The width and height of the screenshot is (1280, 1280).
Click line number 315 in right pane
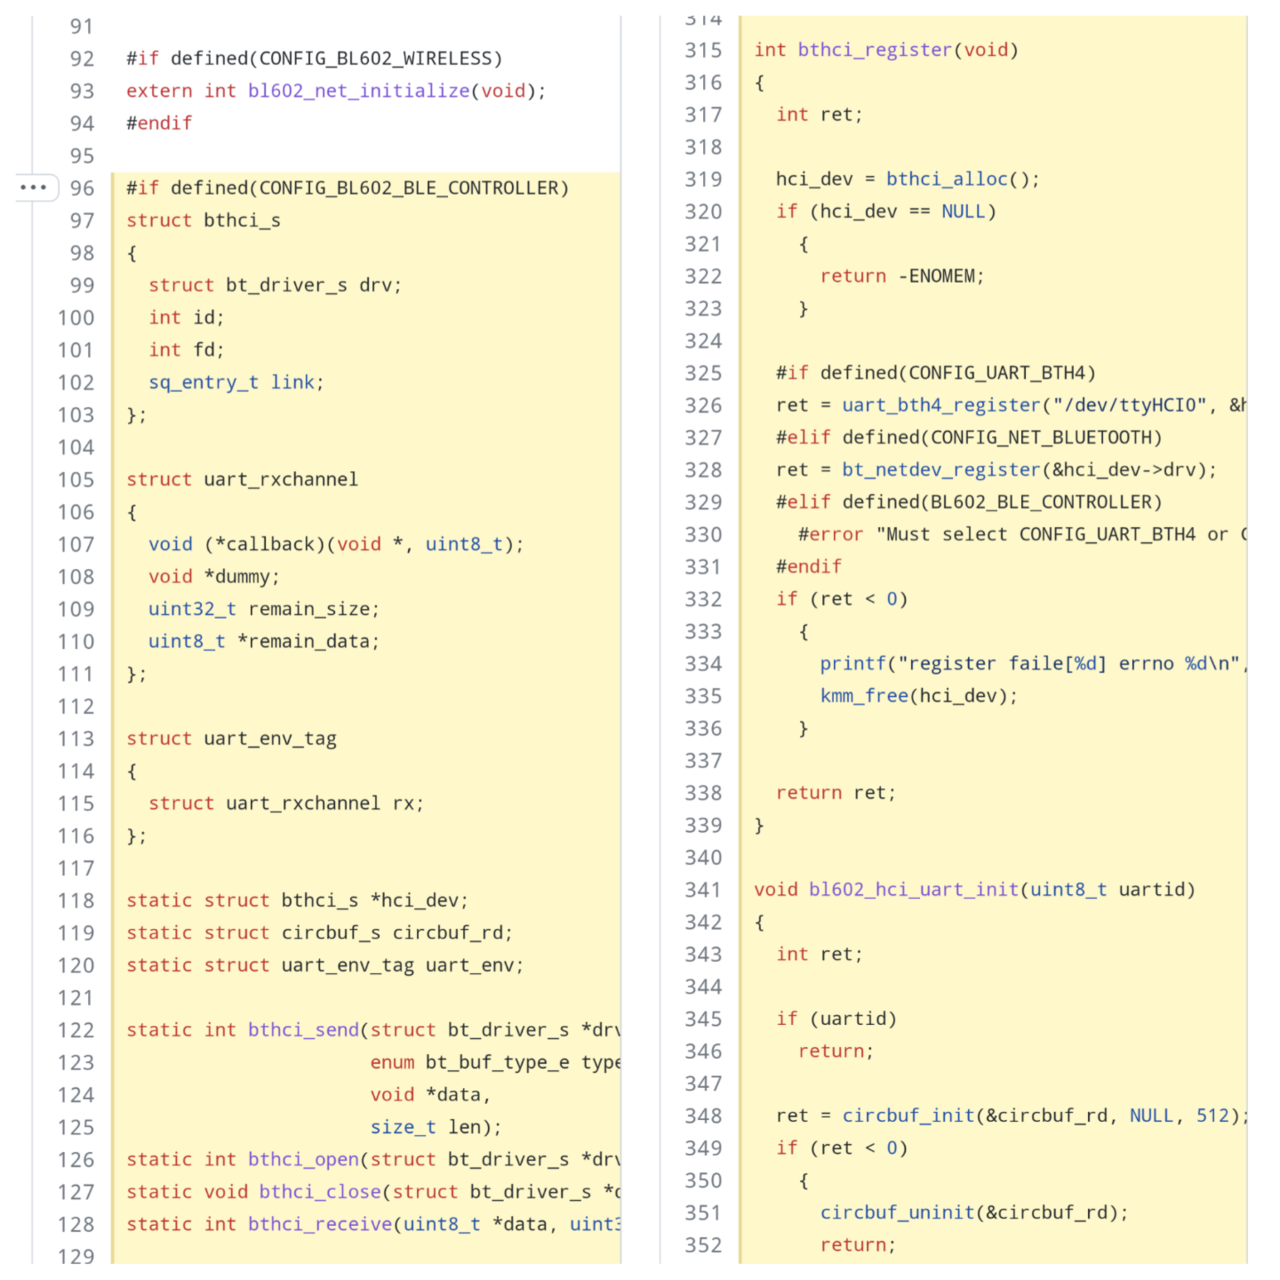click(x=703, y=50)
